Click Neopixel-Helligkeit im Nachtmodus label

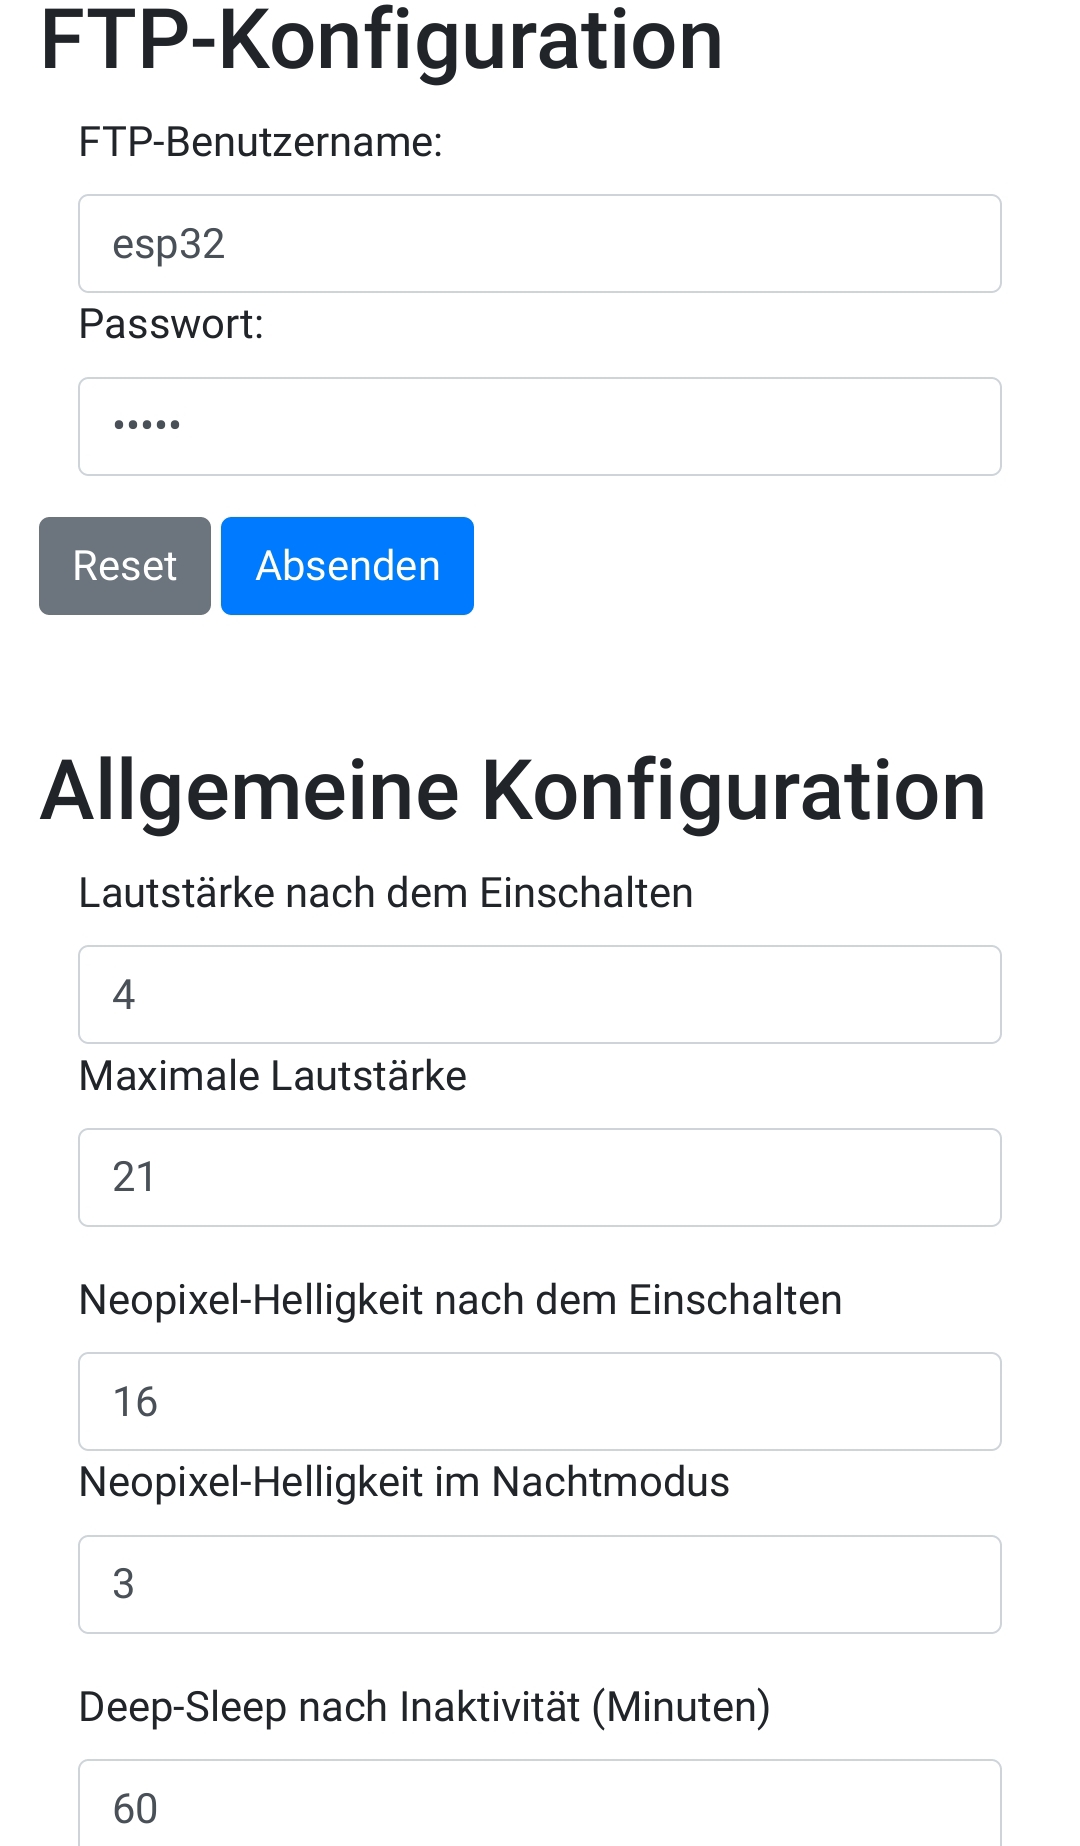coord(404,1482)
